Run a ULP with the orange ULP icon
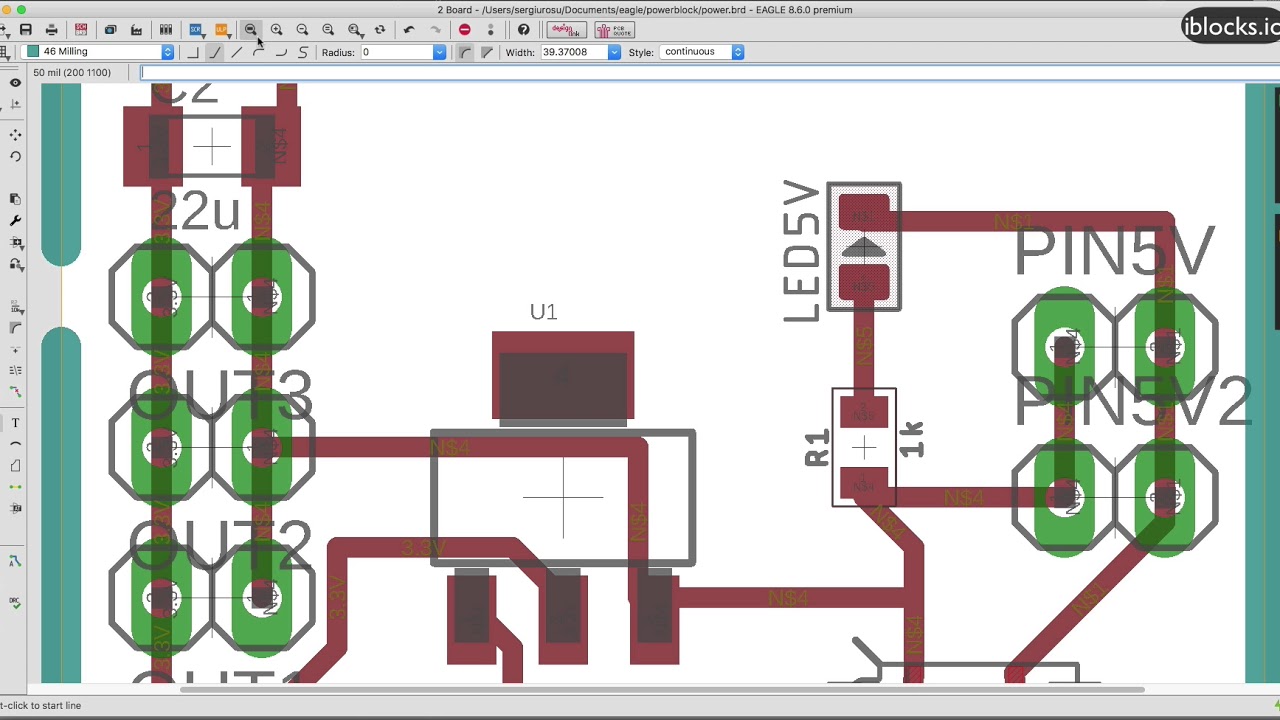The width and height of the screenshot is (1280, 720). 222,30
